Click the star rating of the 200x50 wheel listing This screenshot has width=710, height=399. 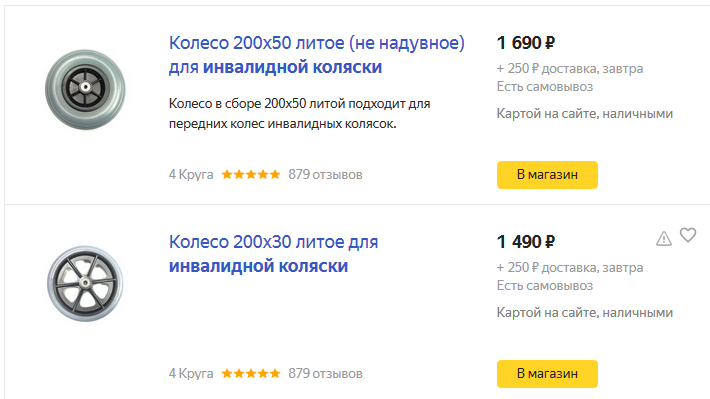coord(251,174)
